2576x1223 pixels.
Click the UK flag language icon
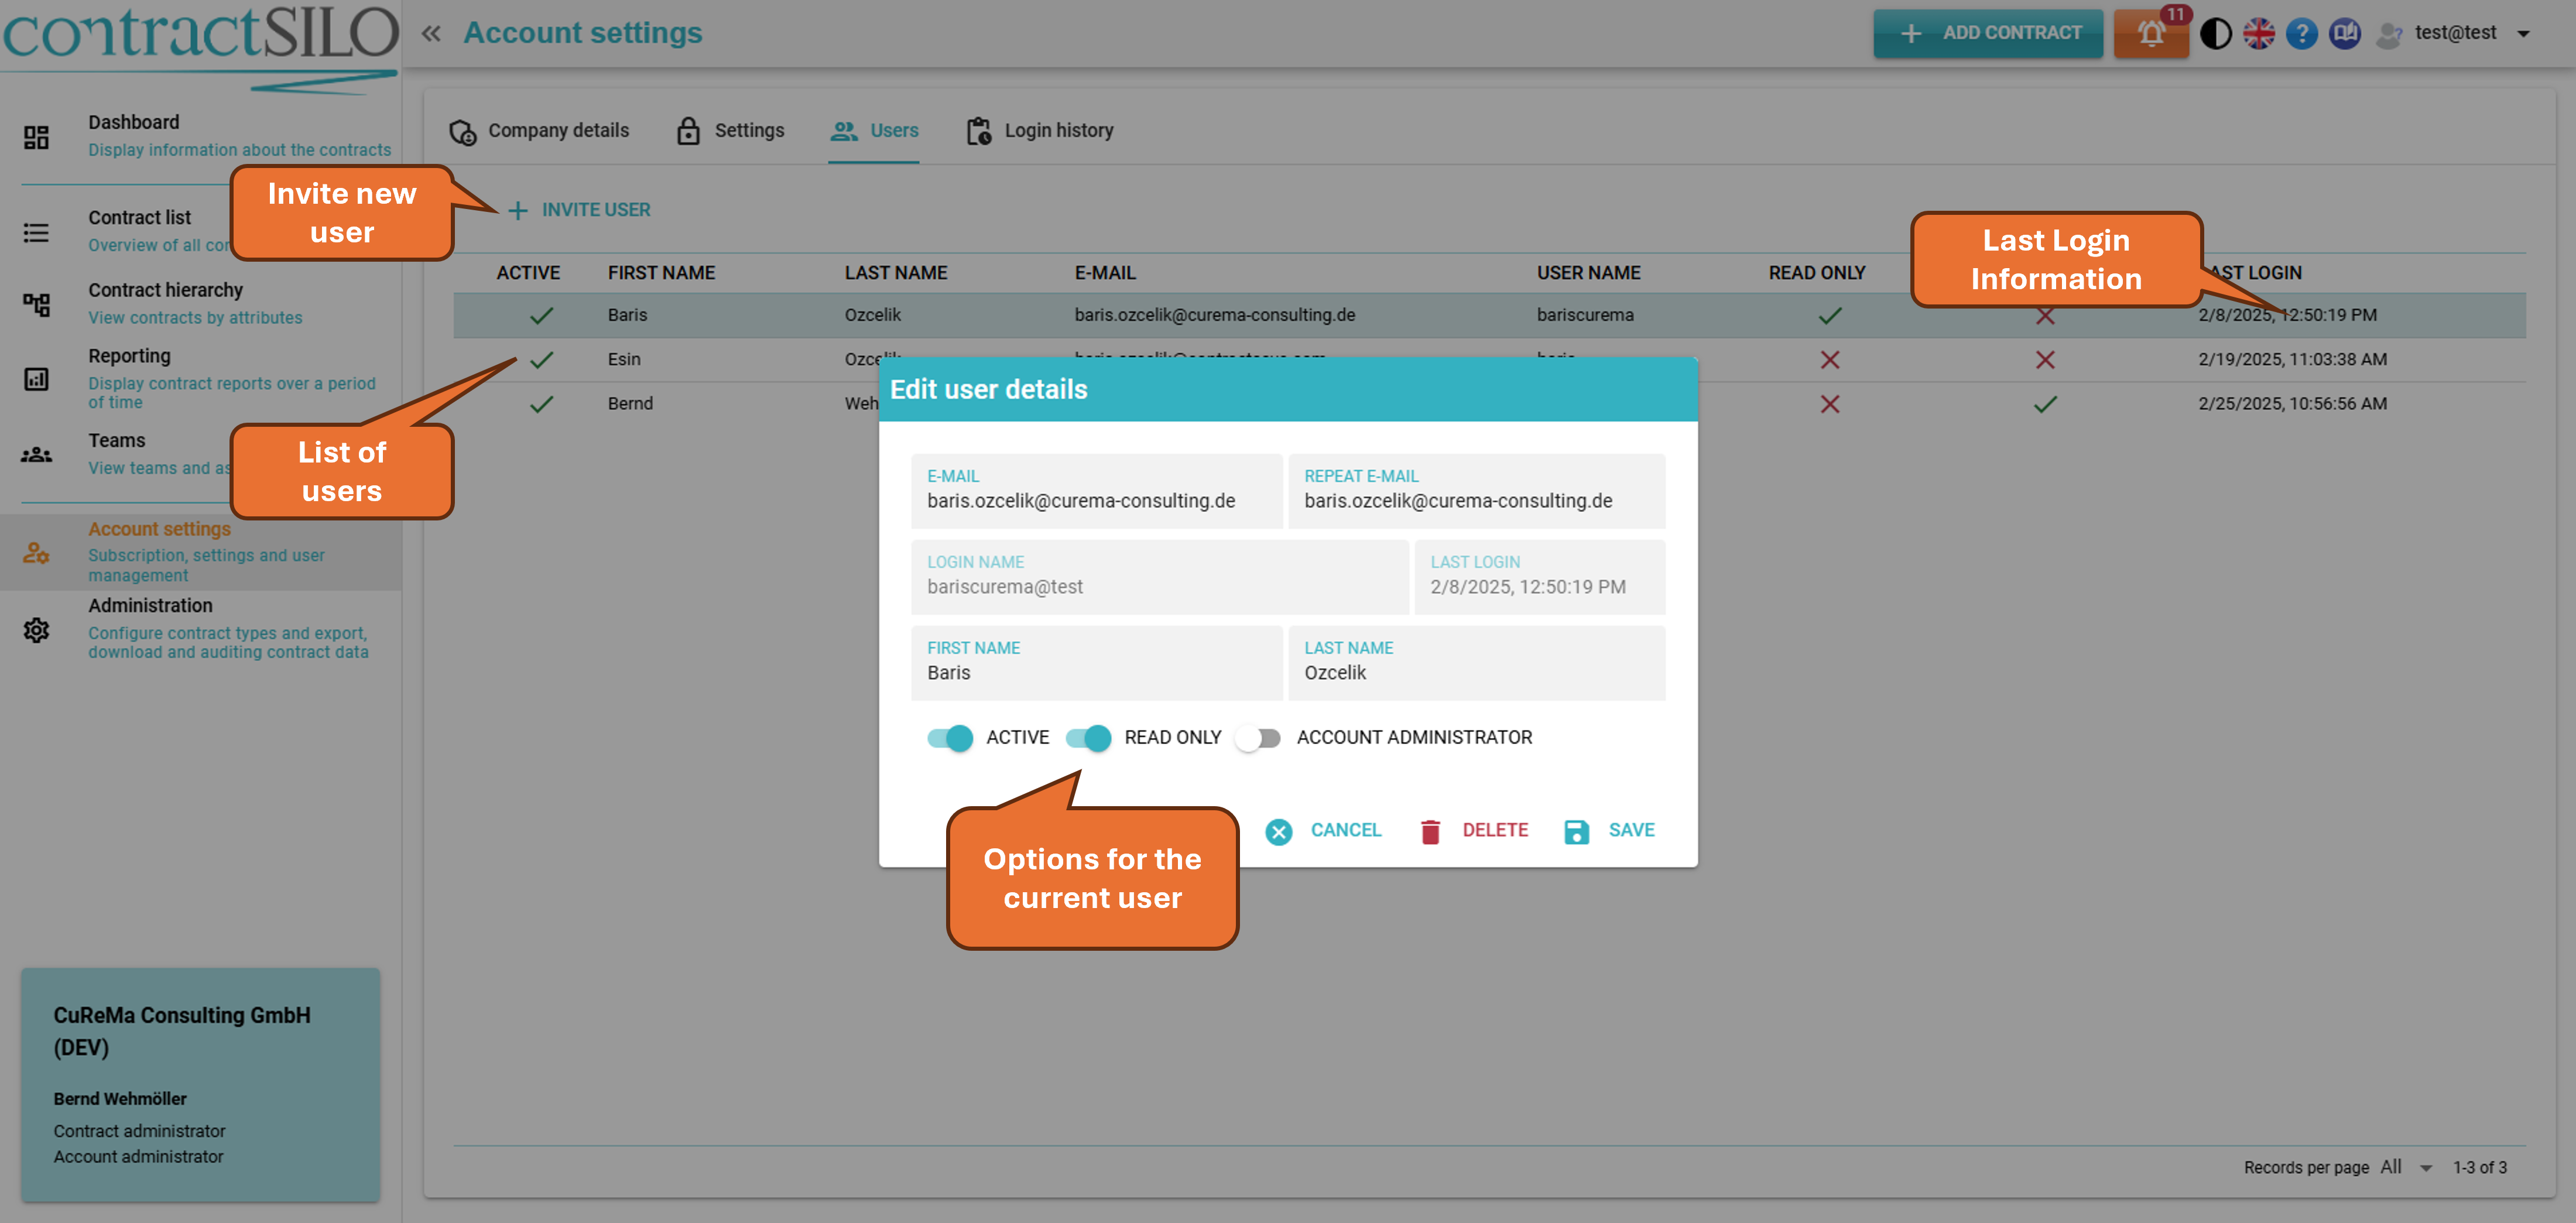tap(2258, 34)
